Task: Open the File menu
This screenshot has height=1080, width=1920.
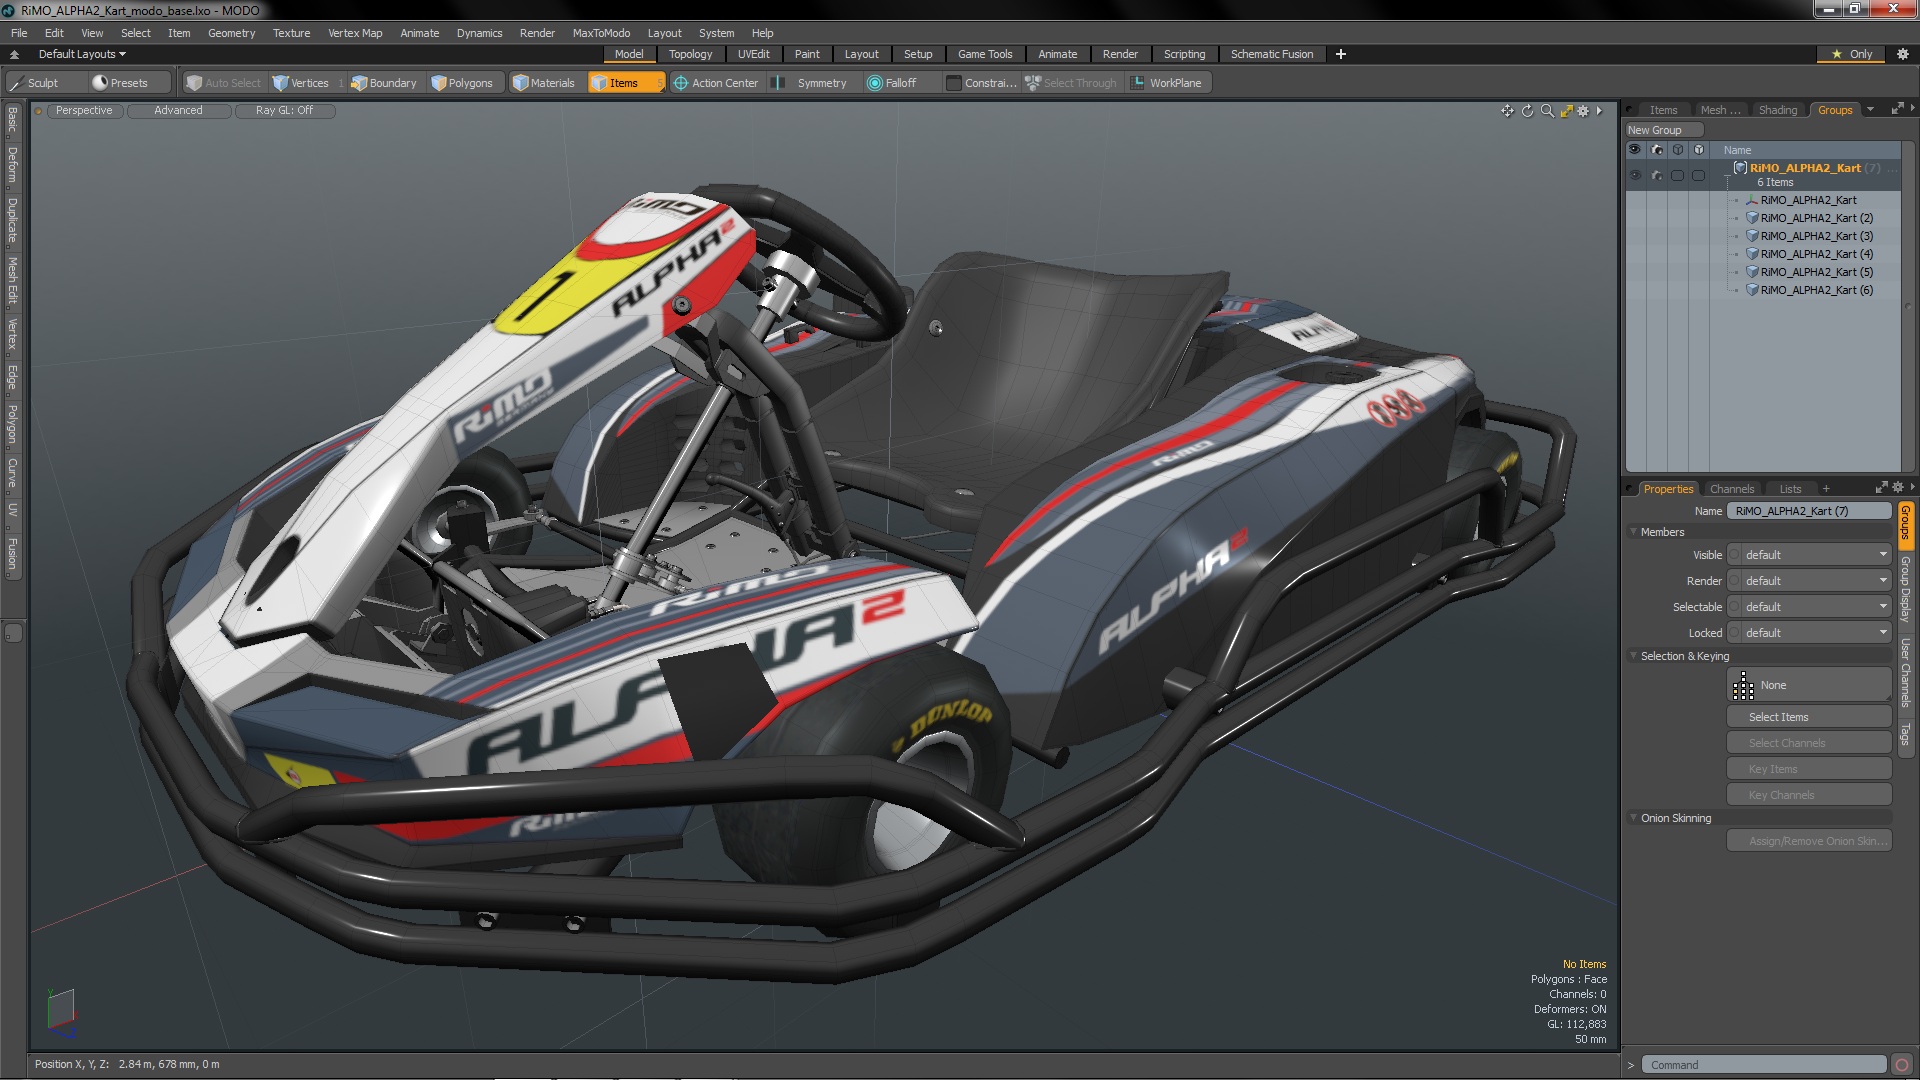Action: [x=19, y=33]
